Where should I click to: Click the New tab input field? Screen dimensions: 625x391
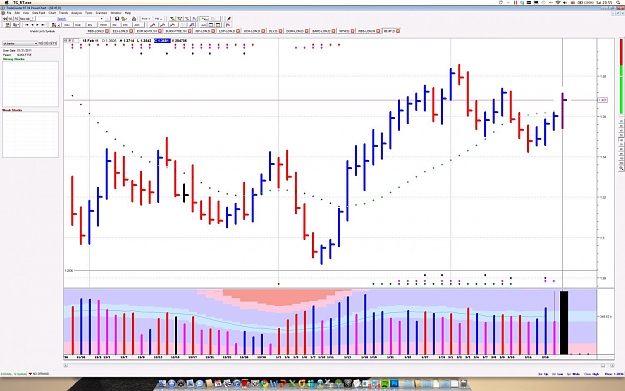click(x=26, y=19)
